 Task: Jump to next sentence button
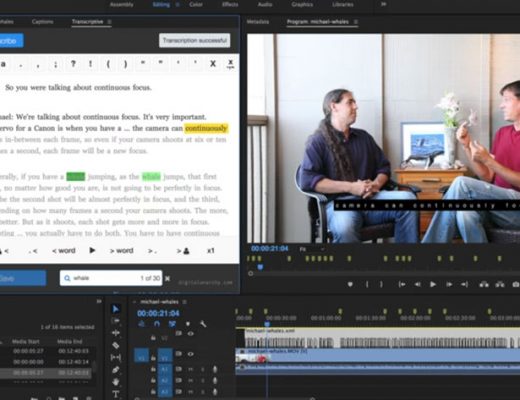pos(152,251)
